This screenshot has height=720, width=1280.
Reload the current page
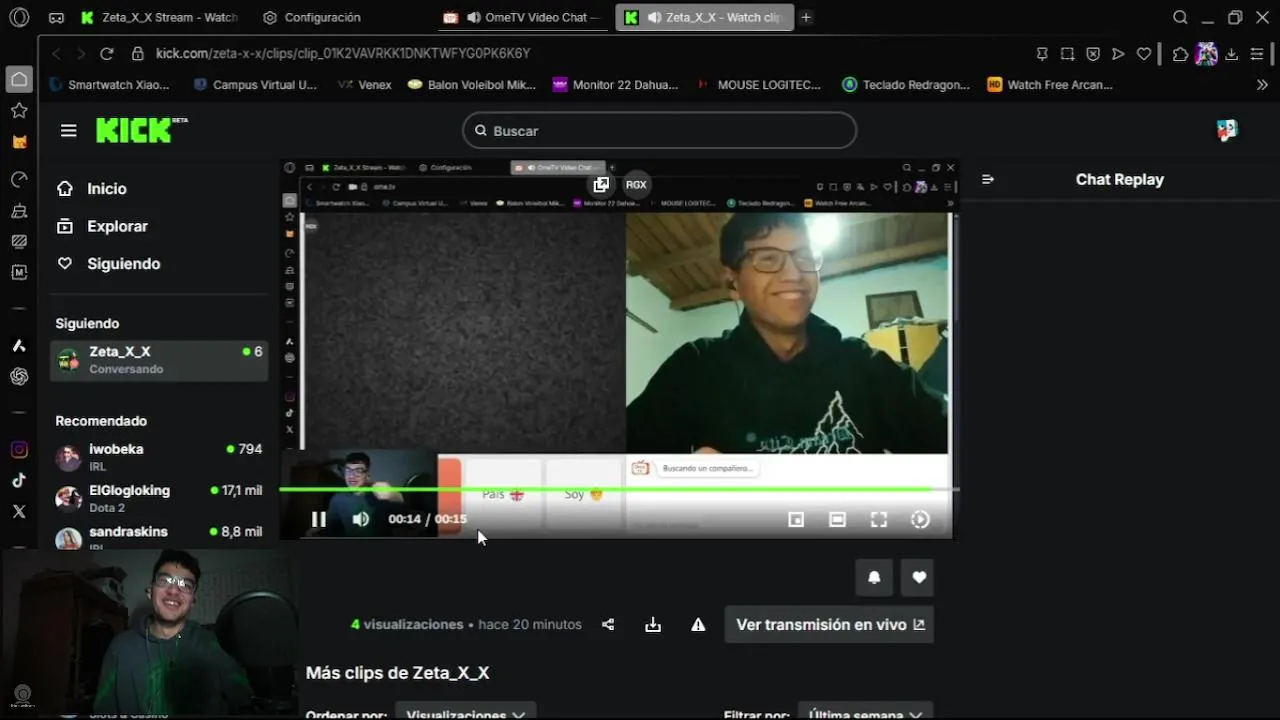tap(107, 54)
